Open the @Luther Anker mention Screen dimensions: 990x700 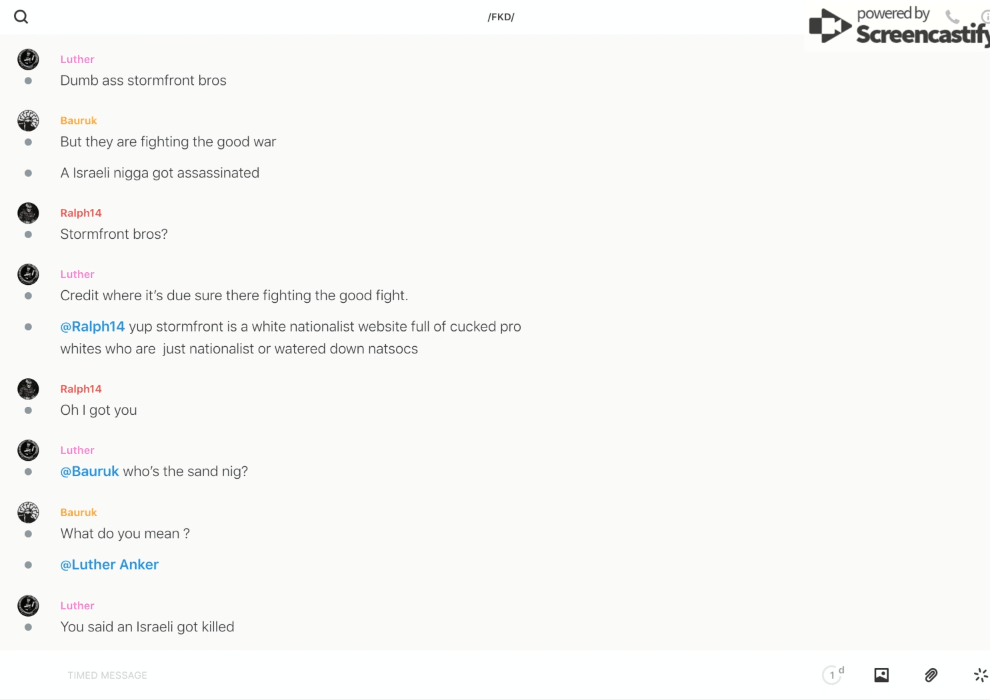109,564
